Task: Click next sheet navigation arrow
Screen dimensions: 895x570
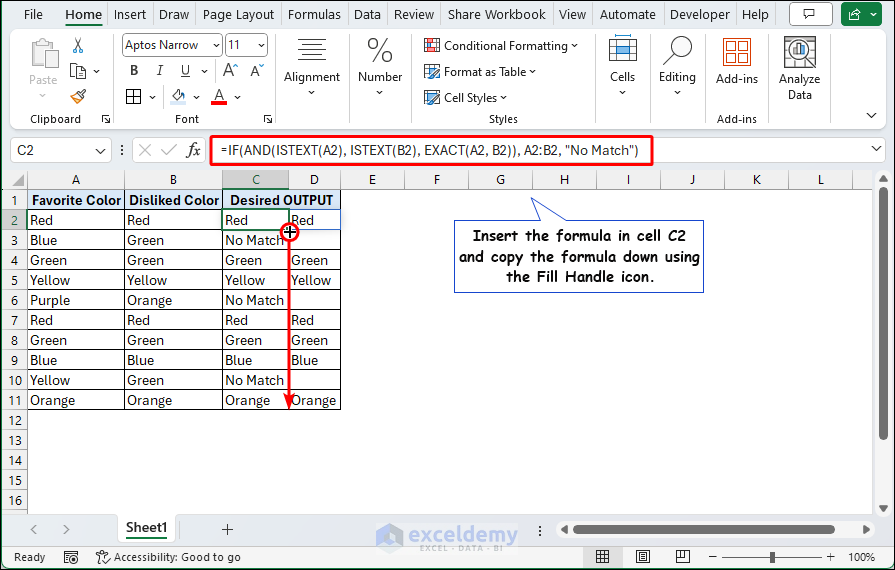Action: (66, 529)
